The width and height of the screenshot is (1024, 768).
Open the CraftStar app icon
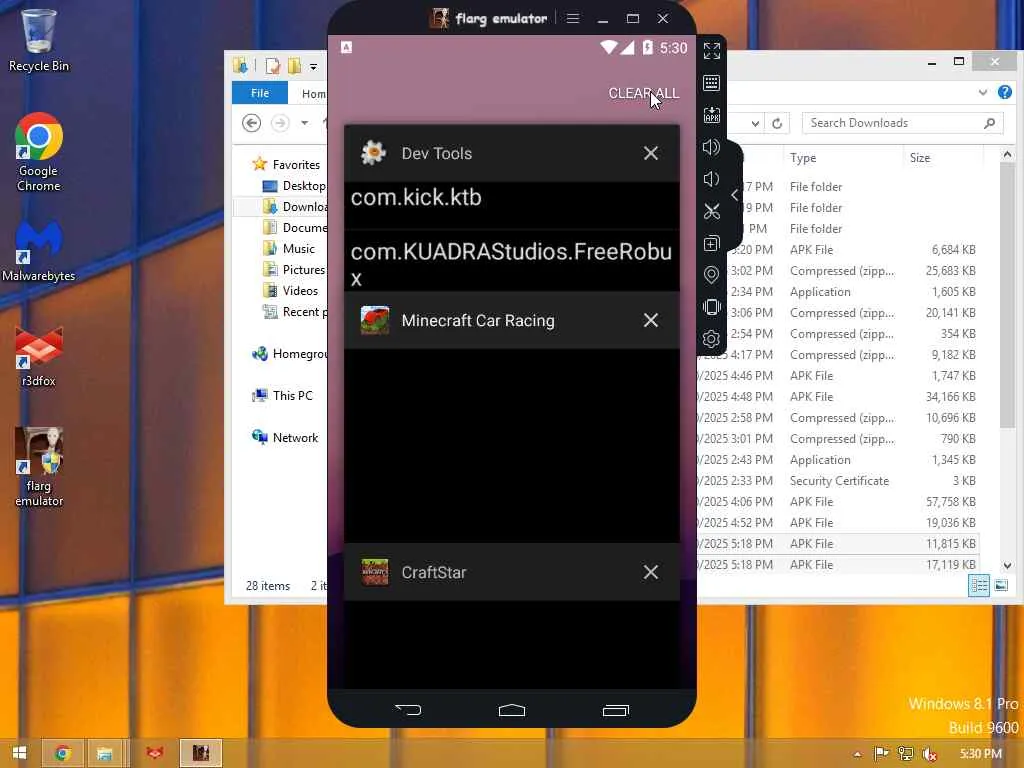(x=375, y=572)
